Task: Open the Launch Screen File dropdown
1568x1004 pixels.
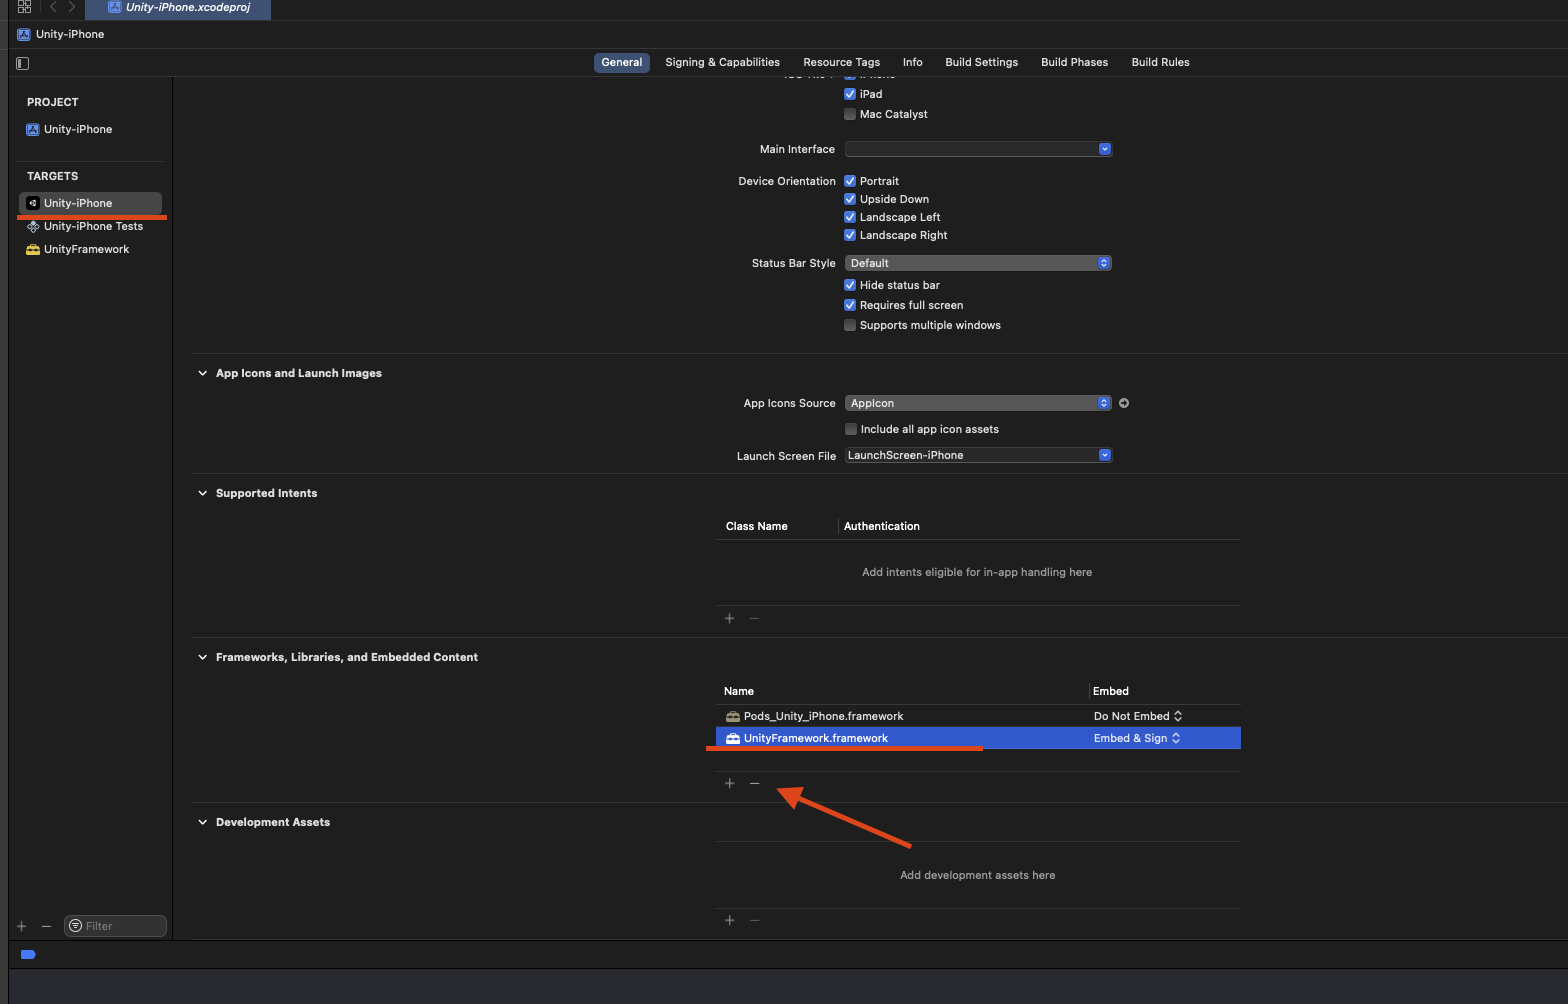Action: pyautogui.click(x=978, y=455)
